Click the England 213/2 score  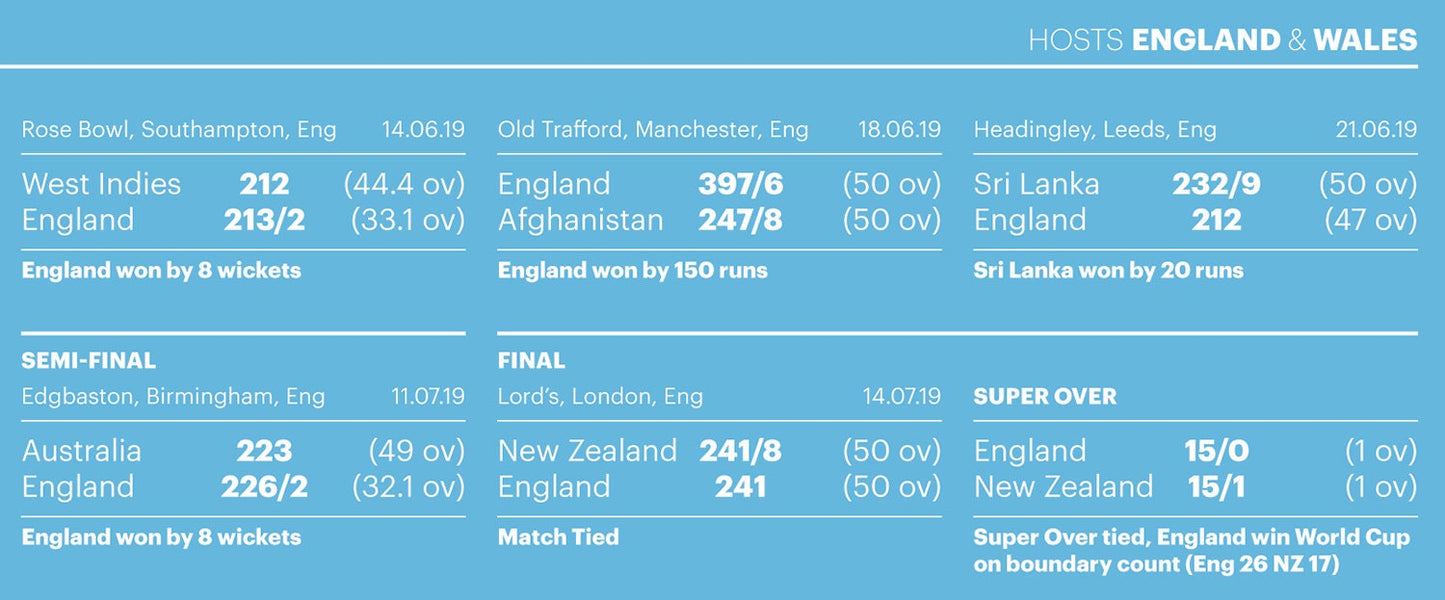264,220
